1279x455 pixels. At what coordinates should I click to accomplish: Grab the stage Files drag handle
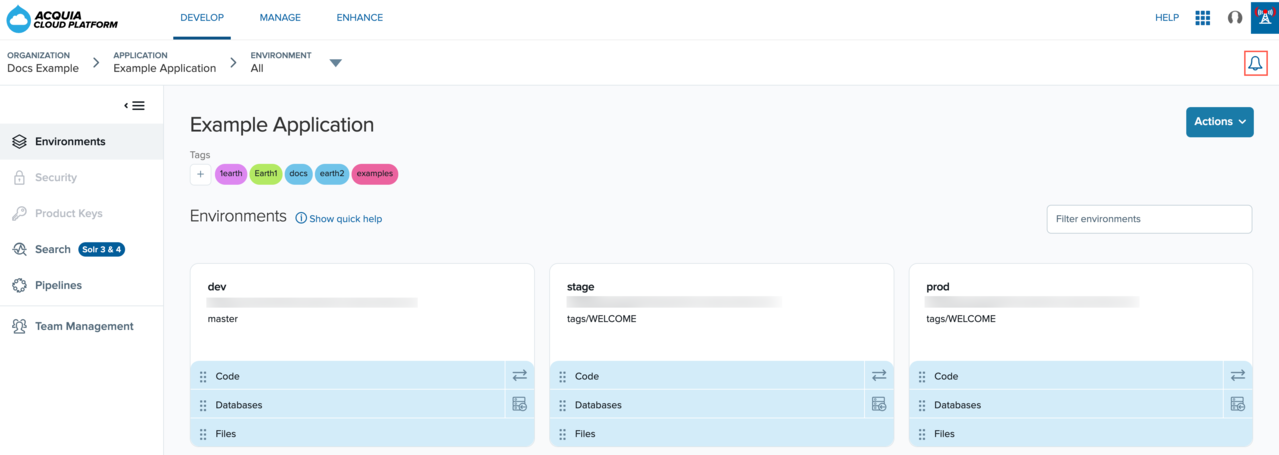coord(562,434)
